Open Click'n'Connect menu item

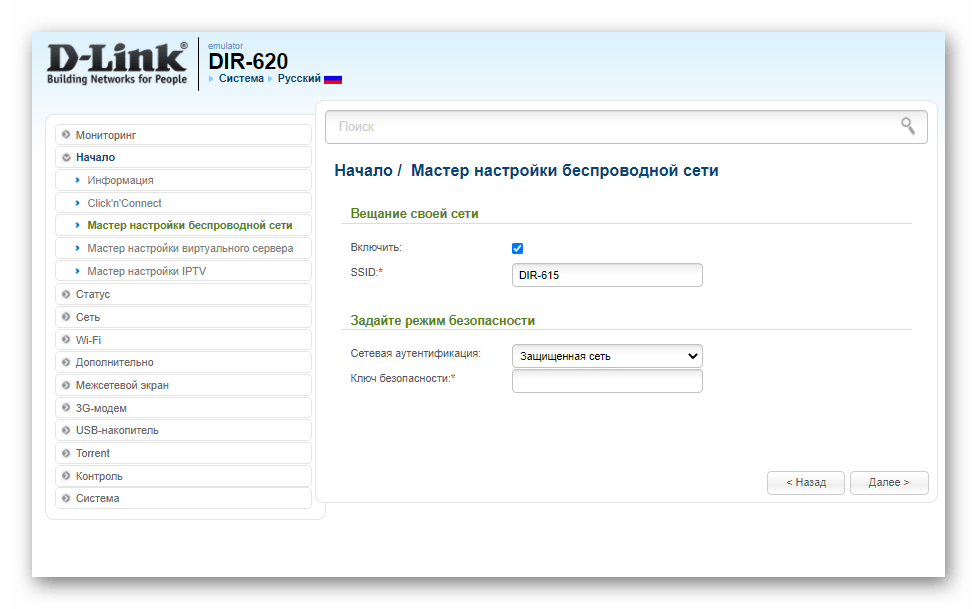point(124,203)
